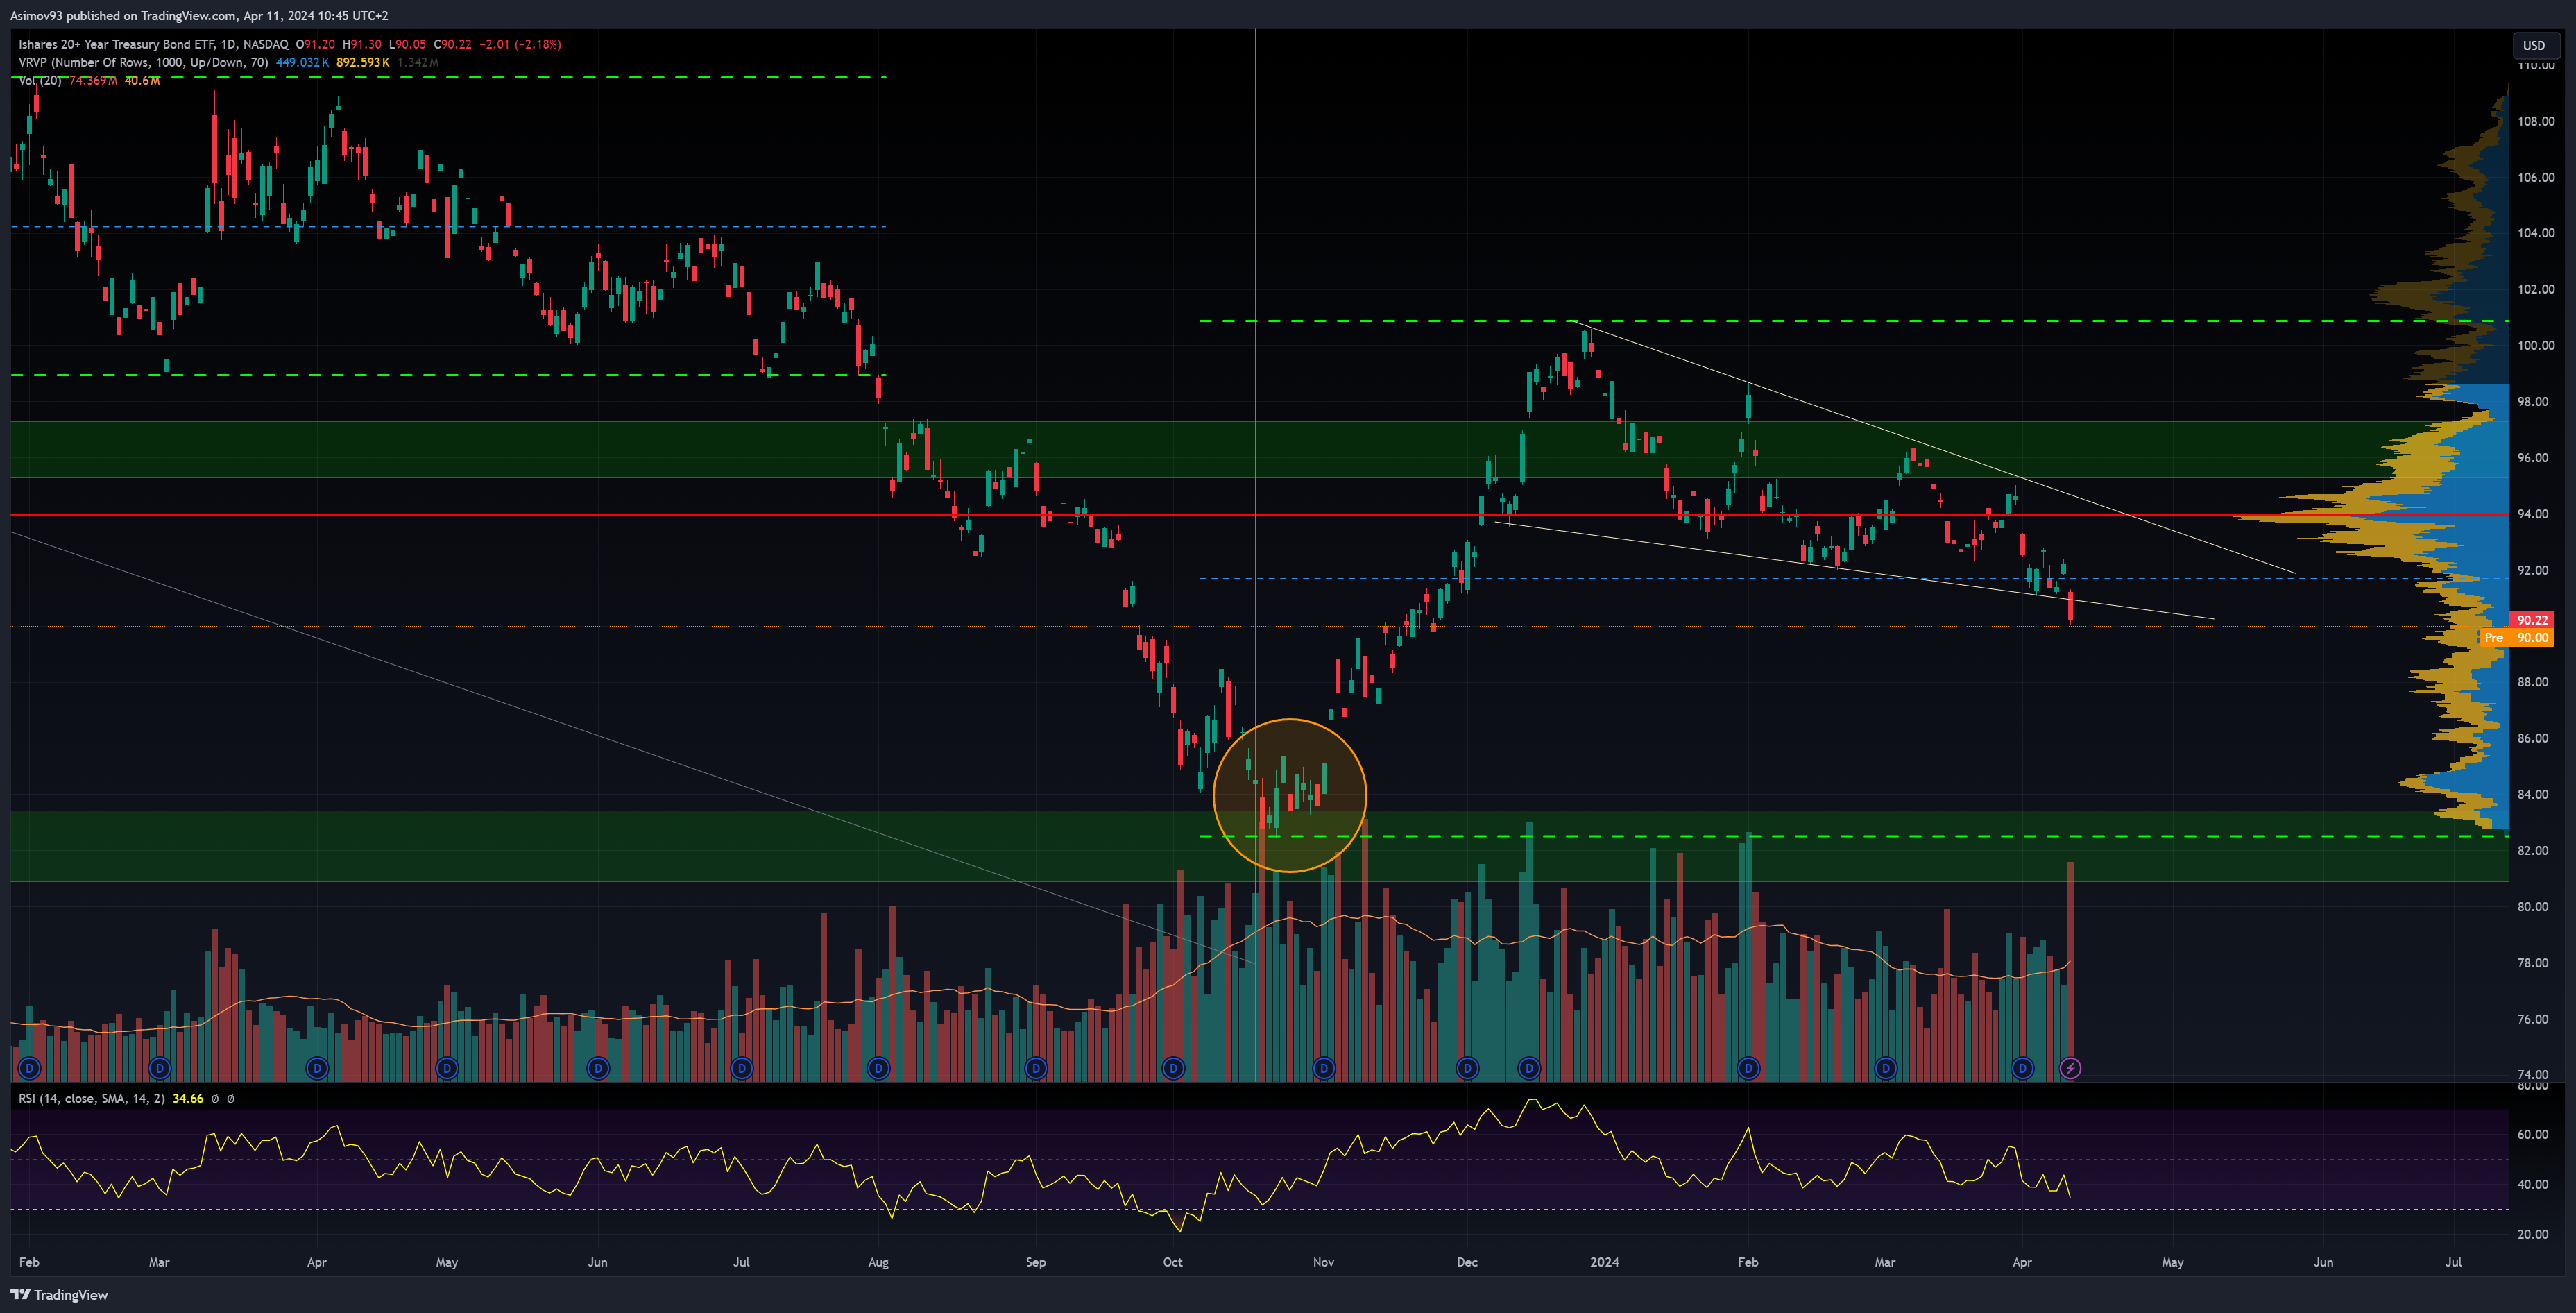Image resolution: width=2576 pixels, height=1313 pixels.
Task: Click the dividend 'D' marker above Sep
Action: click(1036, 1068)
